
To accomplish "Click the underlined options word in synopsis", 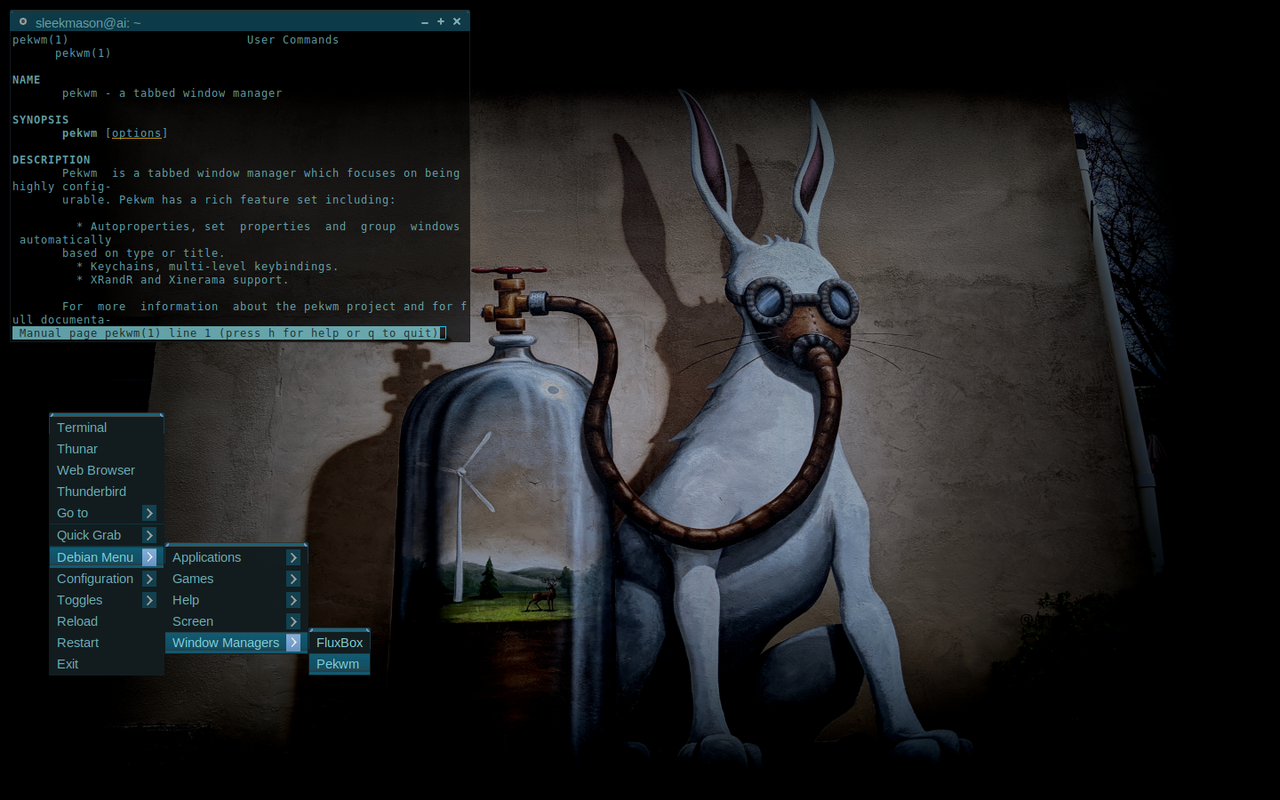I will pyautogui.click(x=136, y=133).
